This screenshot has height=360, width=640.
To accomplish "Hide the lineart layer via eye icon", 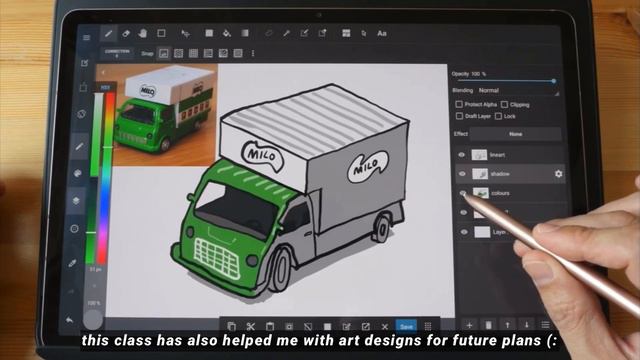I will coord(462,155).
